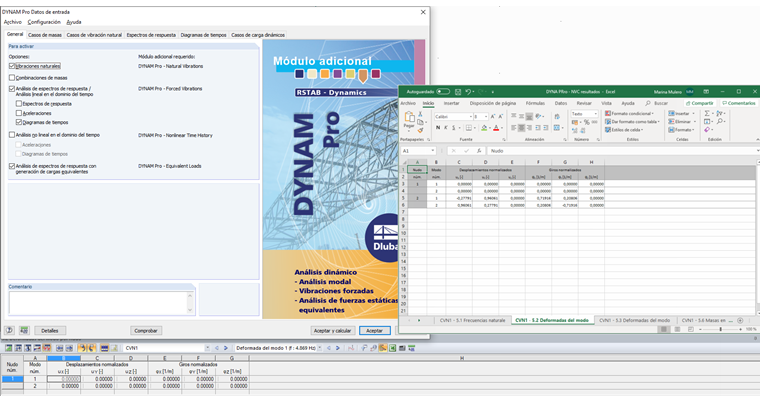760x403 pixels.
Task: Click the Excel formula bar showing Nudo
Action: (x=622, y=151)
